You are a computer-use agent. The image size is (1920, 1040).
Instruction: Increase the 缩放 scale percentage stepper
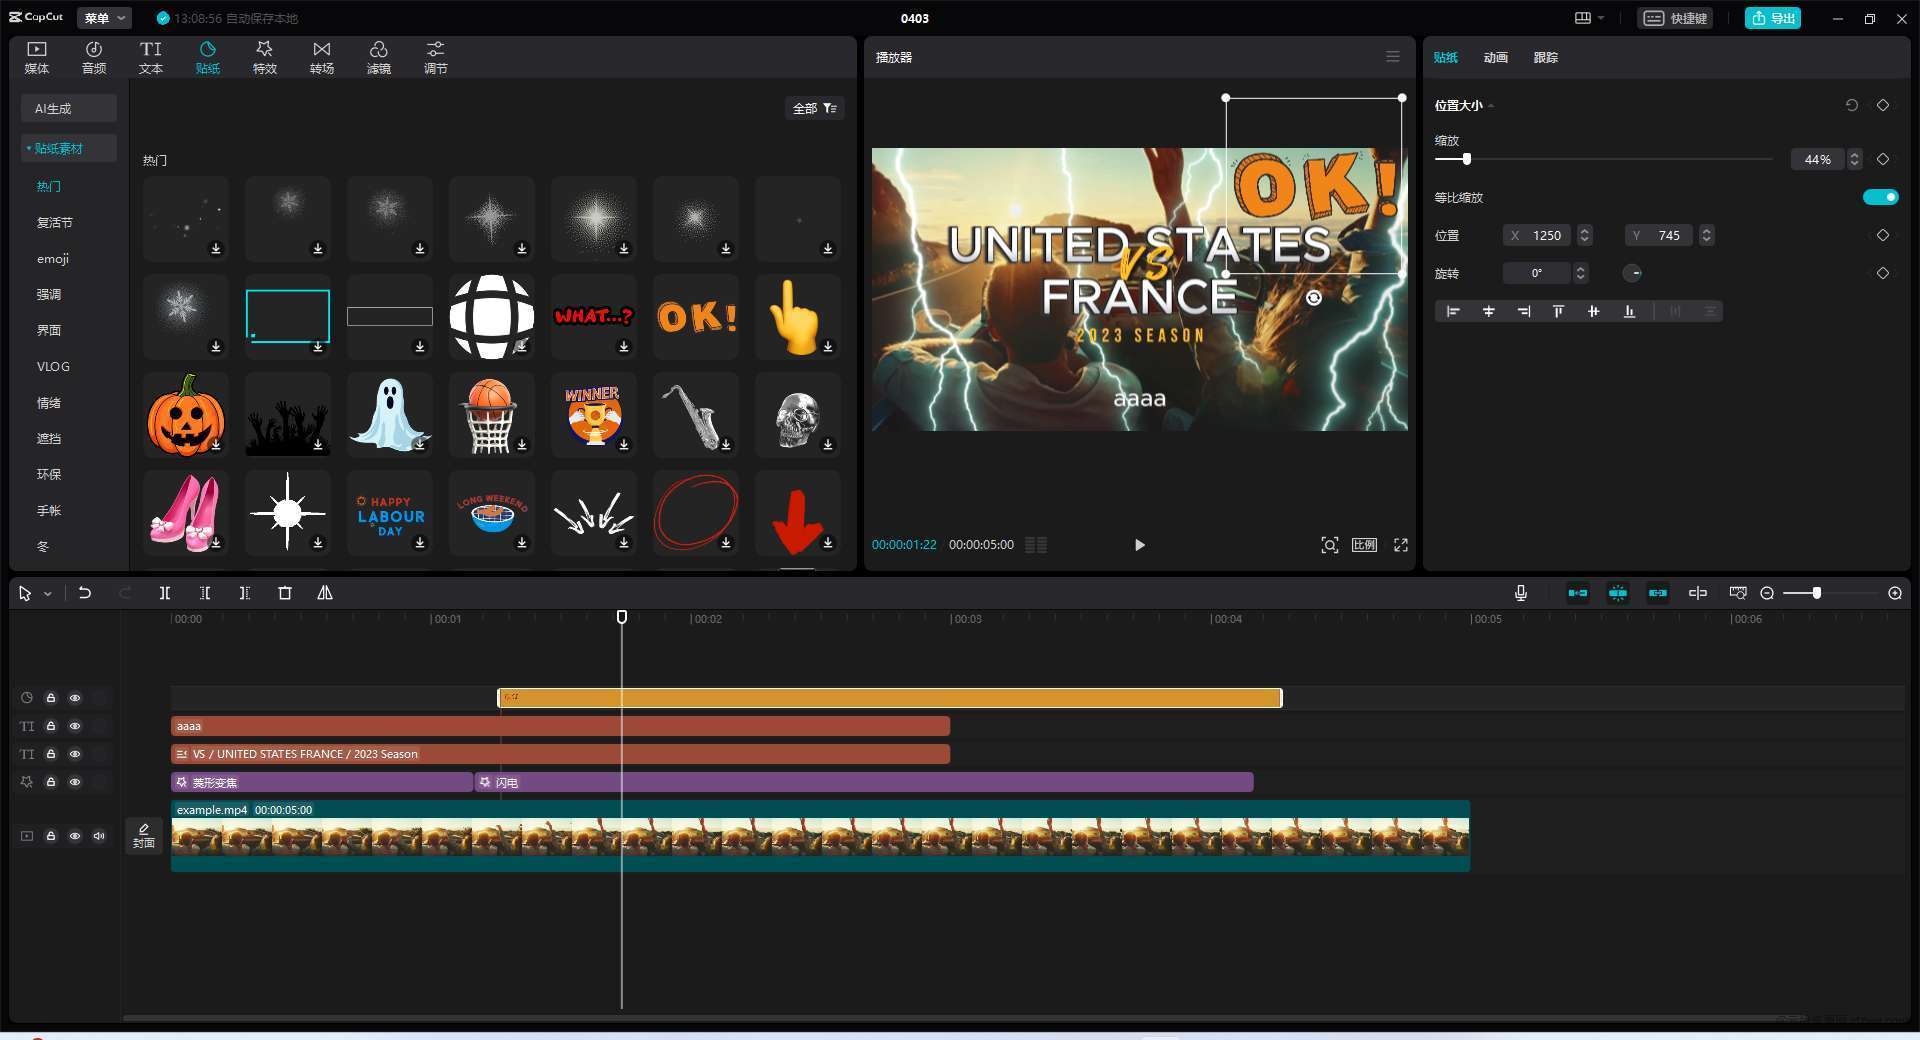click(x=1855, y=155)
